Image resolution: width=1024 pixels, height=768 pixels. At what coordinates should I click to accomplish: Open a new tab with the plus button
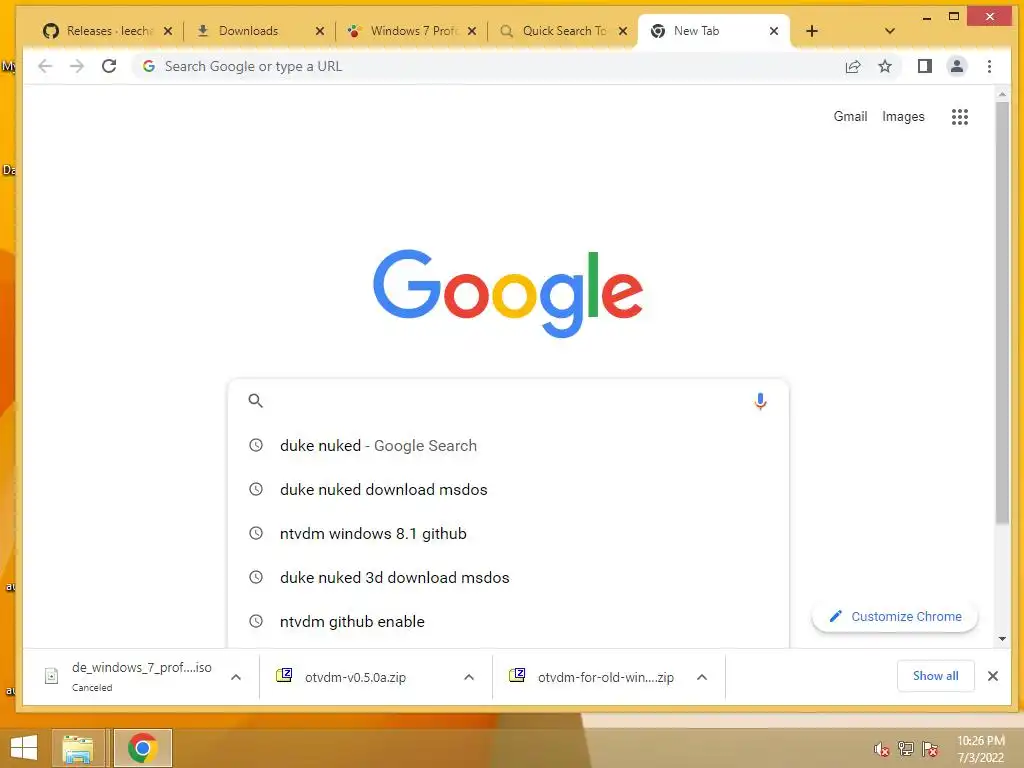pyautogui.click(x=812, y=31)
